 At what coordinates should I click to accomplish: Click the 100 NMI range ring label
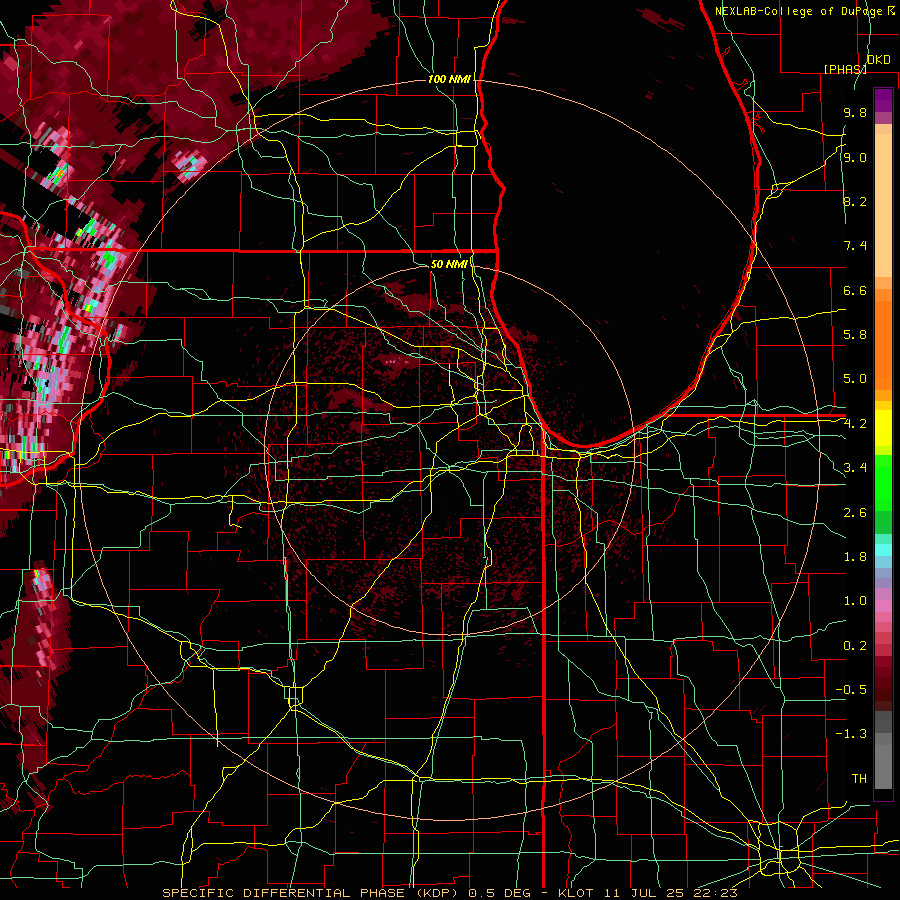(x=449, y=79)
